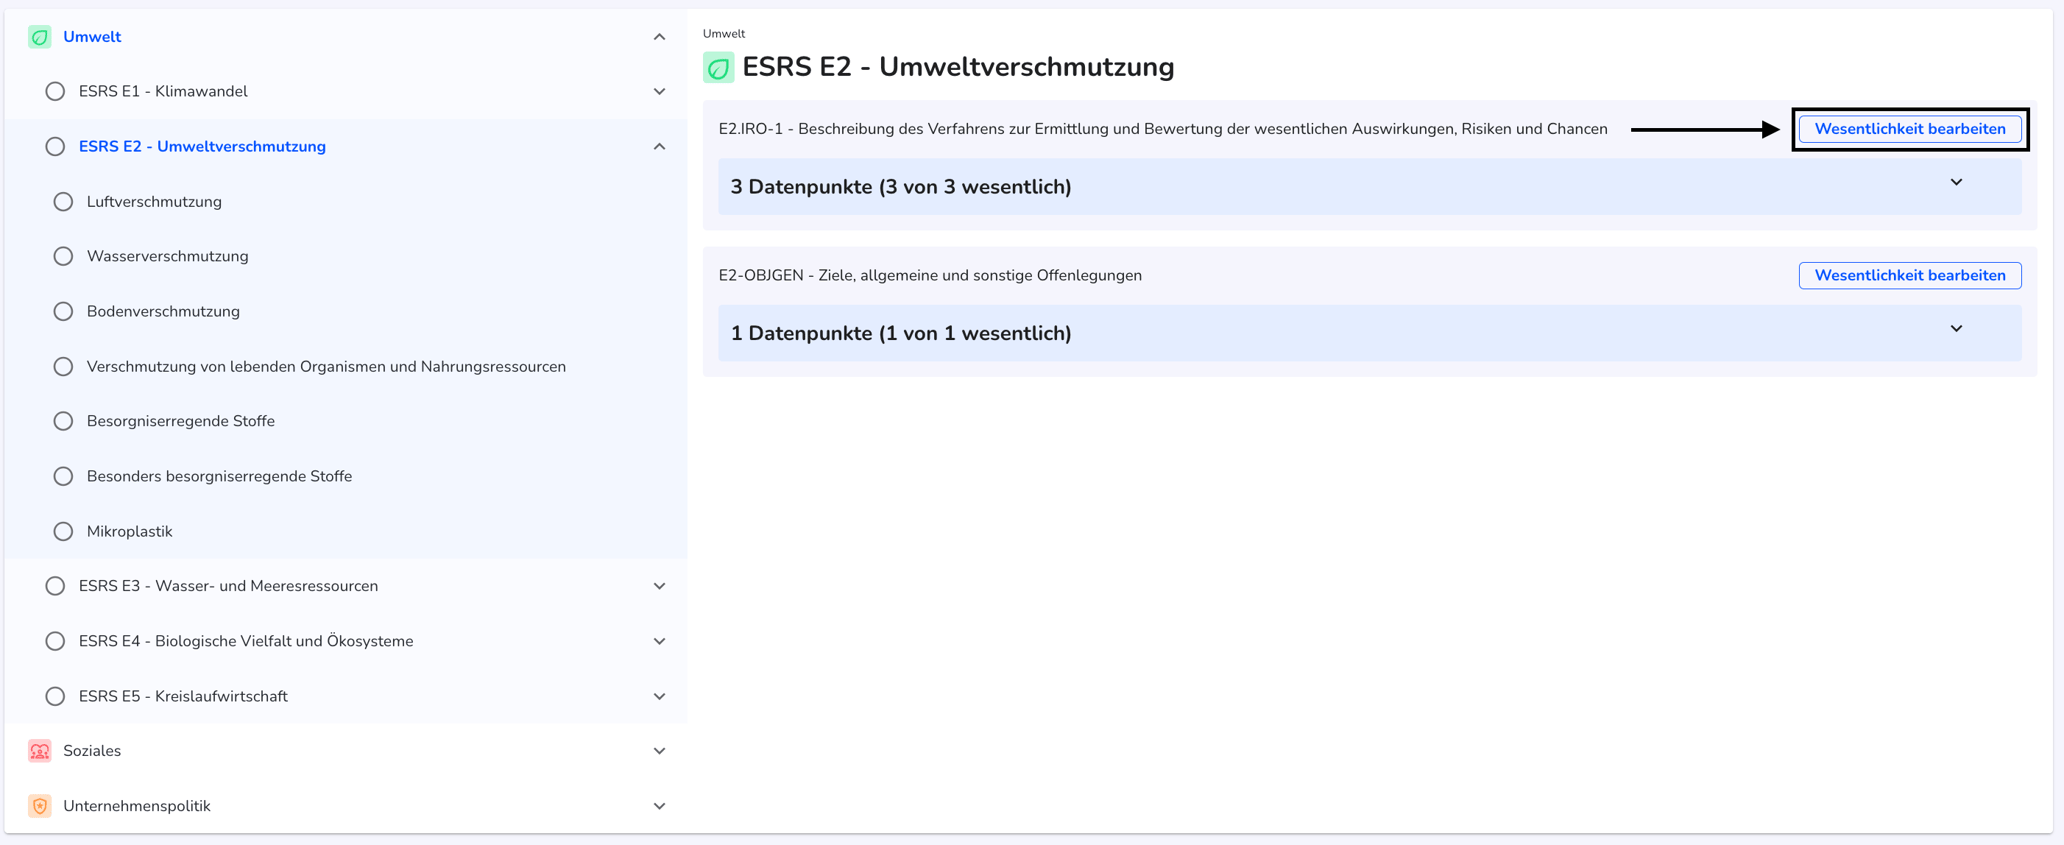Click the 3 Datenpunkte (3 von 3 wesentlich) bar
2064x845 pixels.
tap(1370, 187)
